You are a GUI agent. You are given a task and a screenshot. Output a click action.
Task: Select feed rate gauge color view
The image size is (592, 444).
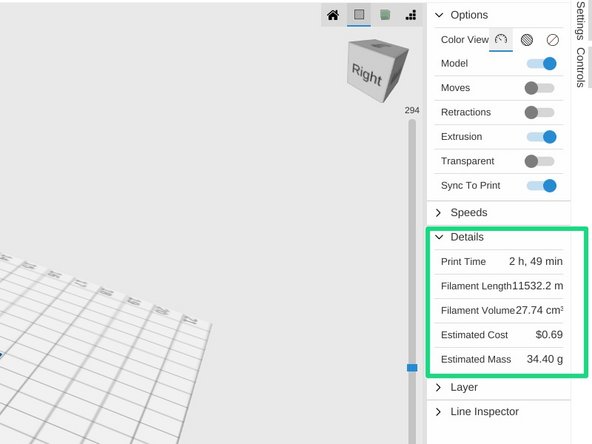501,39
